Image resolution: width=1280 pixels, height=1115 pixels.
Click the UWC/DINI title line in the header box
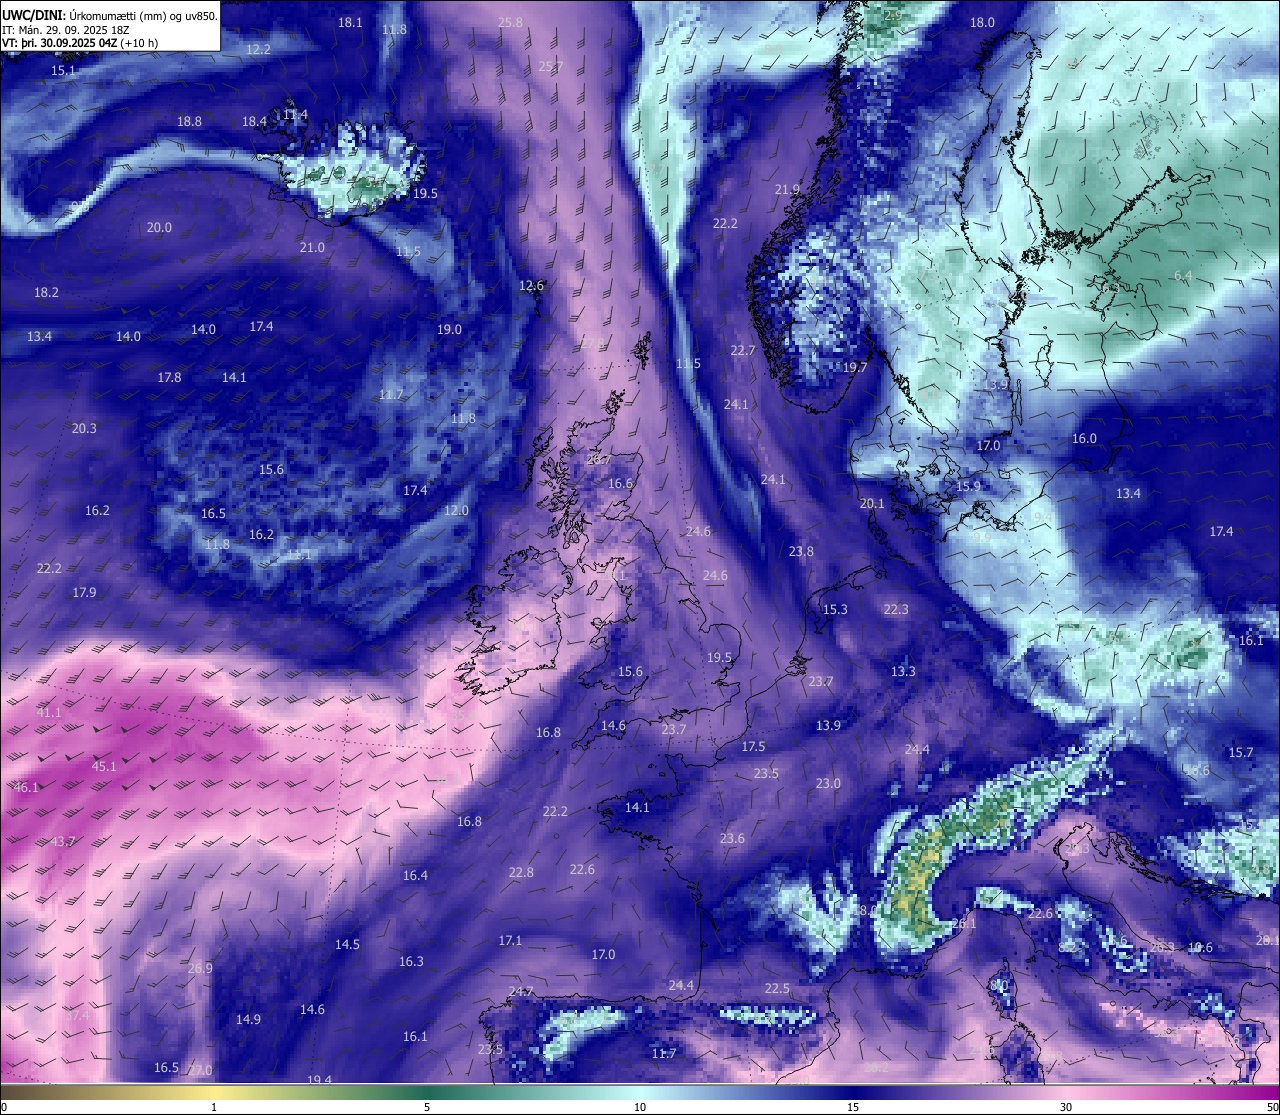click(110, 16)
